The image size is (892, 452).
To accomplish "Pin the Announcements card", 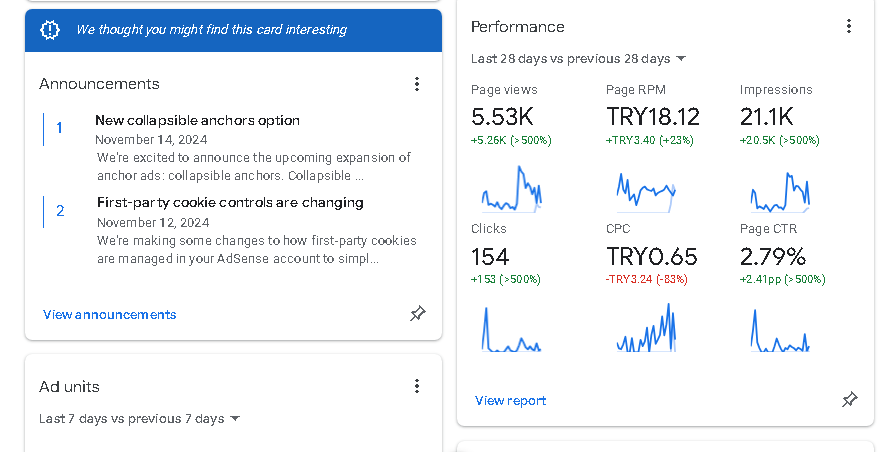I will coord(418,313).
